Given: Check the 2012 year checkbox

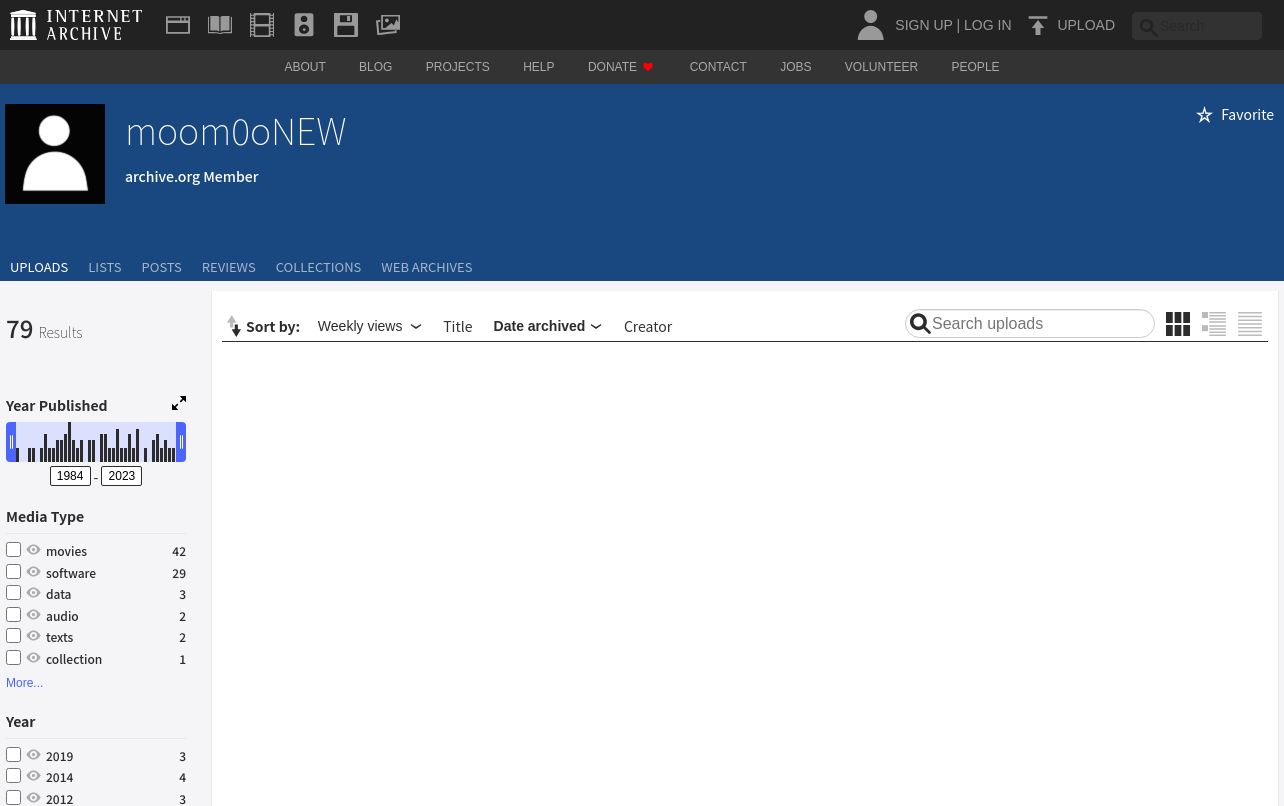Looking at the screenshot, I should [13, 798].
